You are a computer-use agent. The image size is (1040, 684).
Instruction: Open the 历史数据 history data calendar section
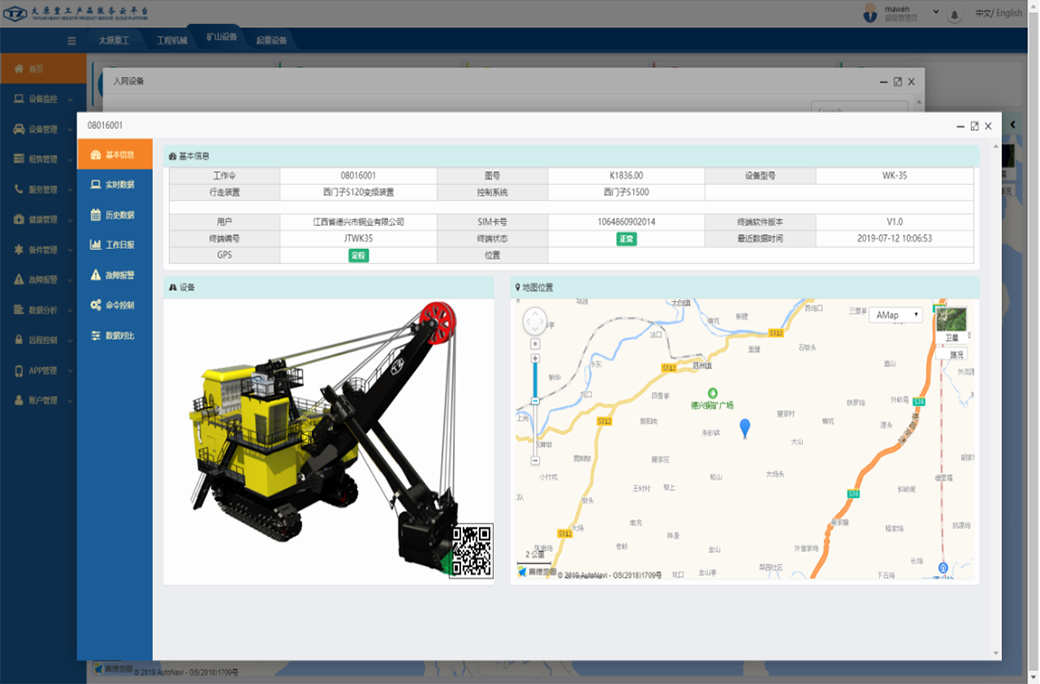pos(114,215)
